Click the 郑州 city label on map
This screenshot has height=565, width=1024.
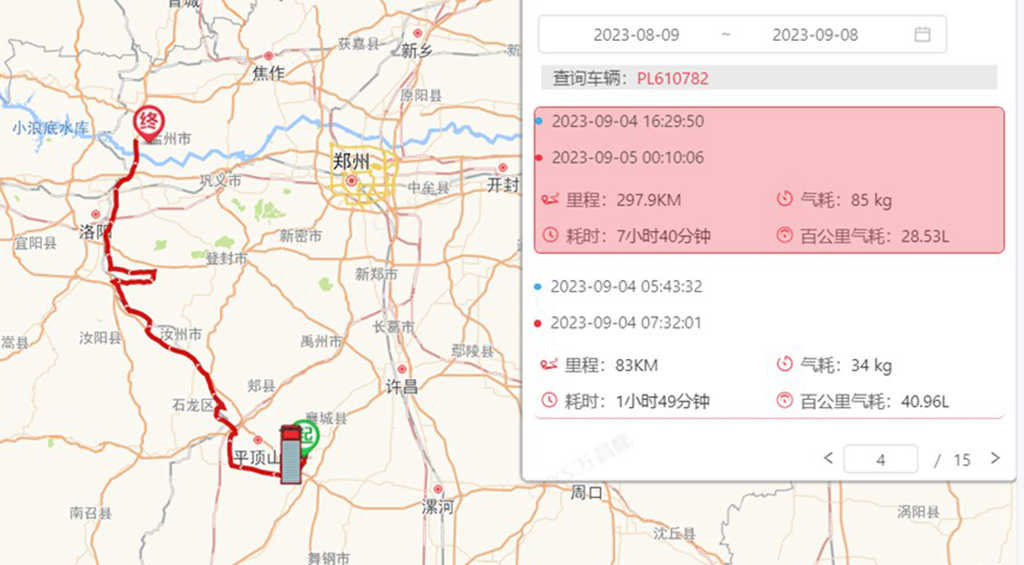[351, 161]
